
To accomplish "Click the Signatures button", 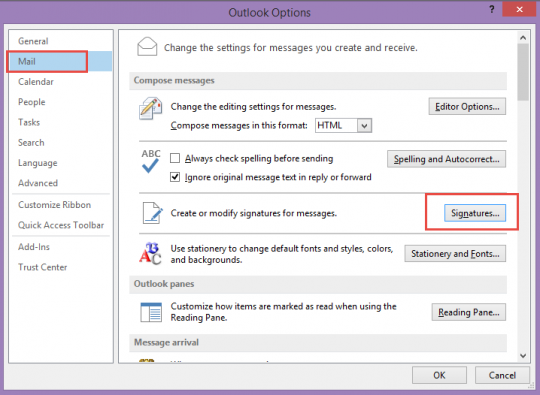I will (475, 213).
